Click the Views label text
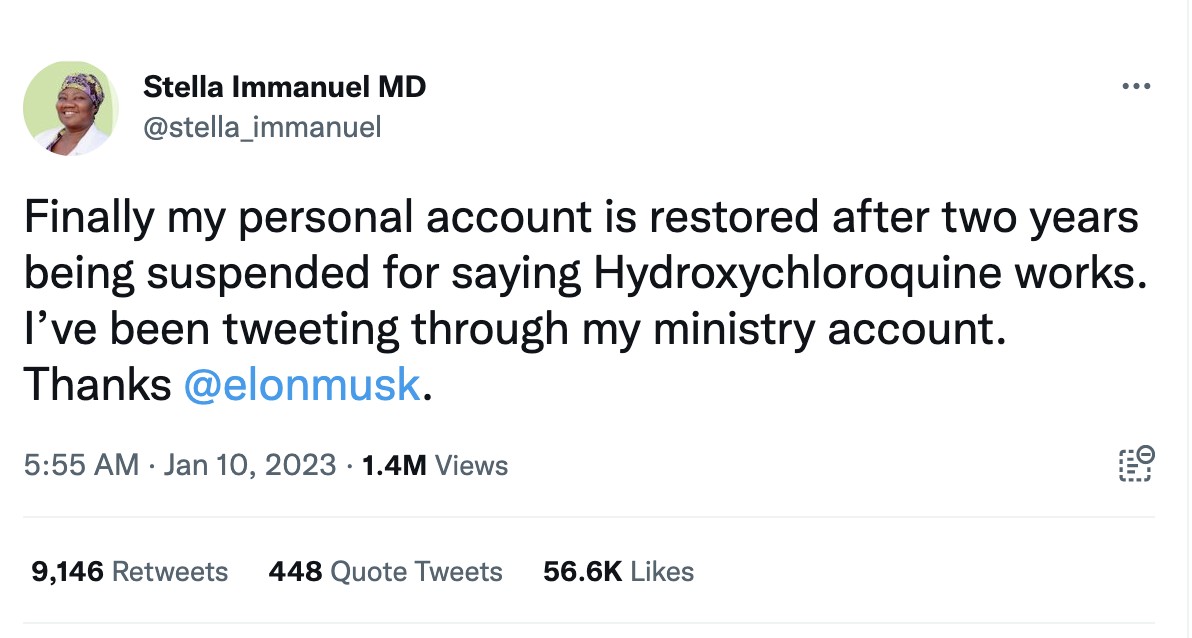Image resolution: width=1192 pixels, height=638 pixels. tap(472, 464)
